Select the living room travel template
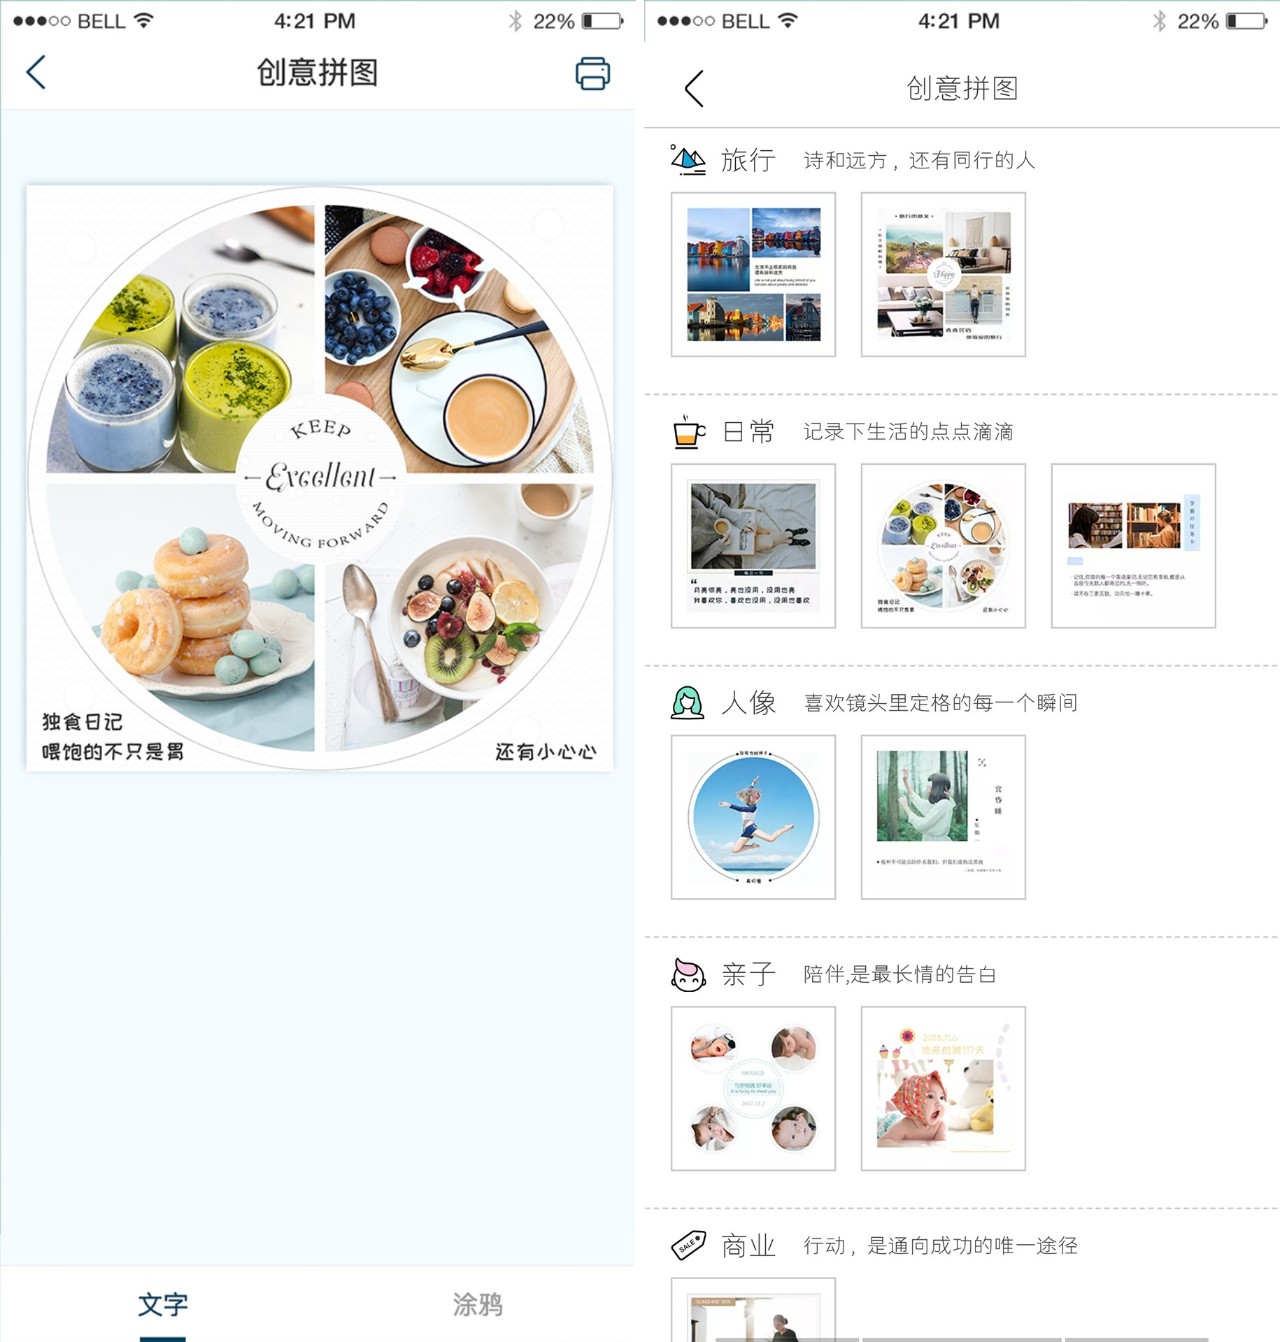This screenshot has height=1342, width=1280. (943, 274)
